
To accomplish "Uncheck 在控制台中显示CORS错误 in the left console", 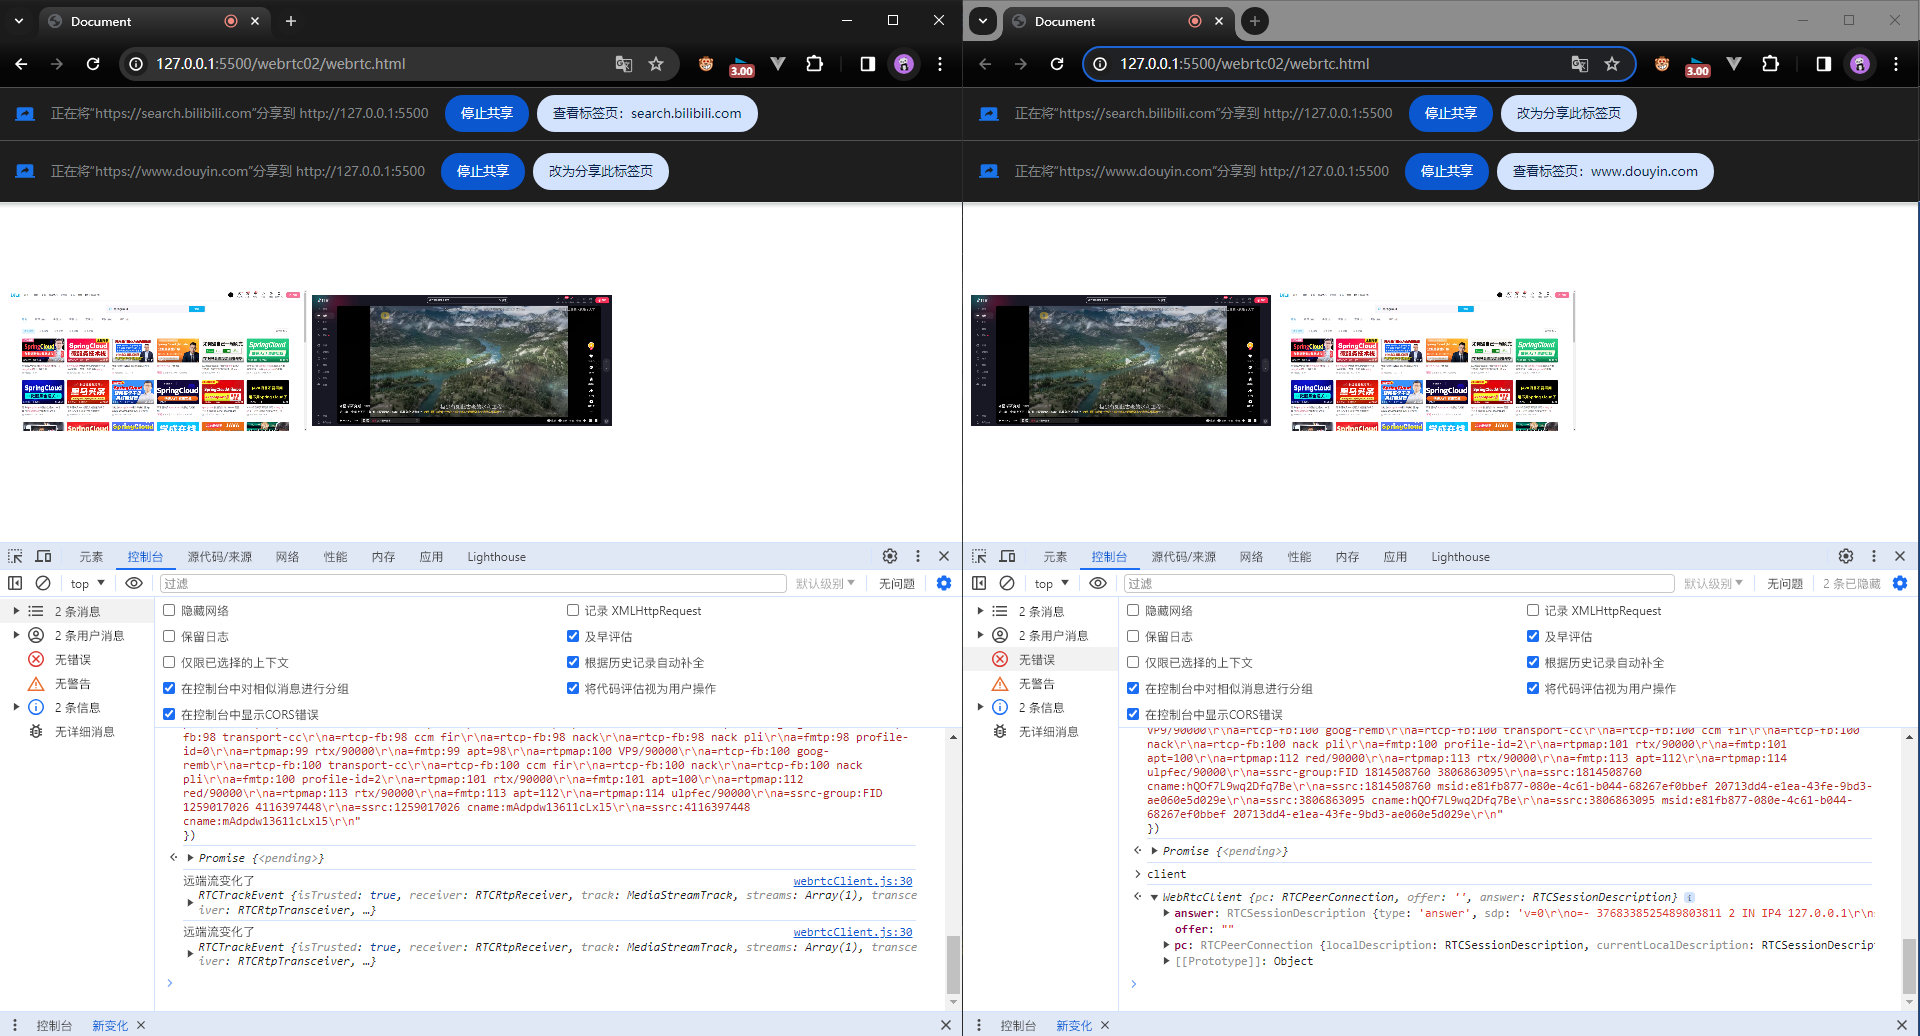I will [x=169, y=714].
